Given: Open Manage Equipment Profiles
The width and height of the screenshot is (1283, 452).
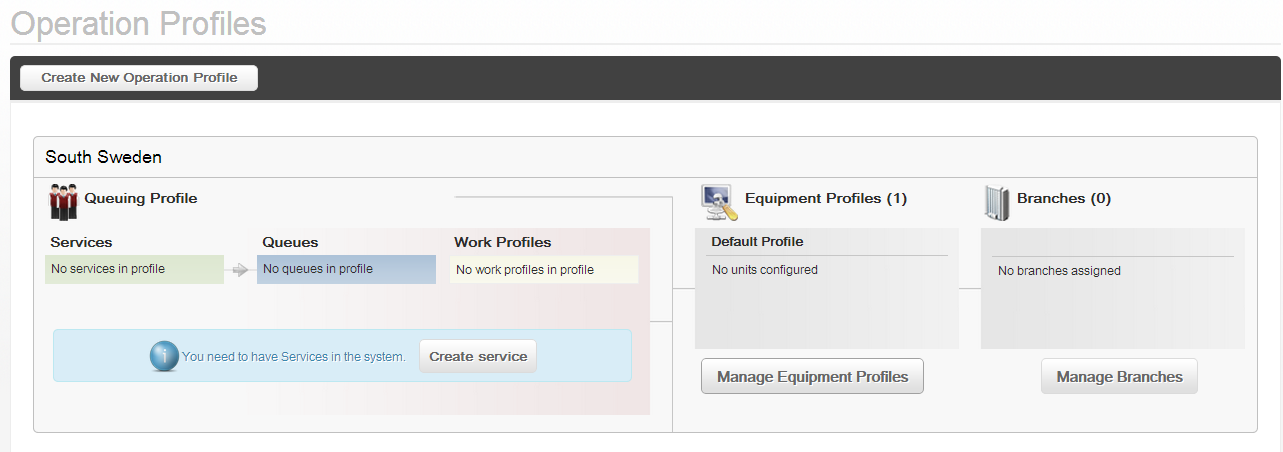Looking at the screenshot, I should click(x=812, y=377).
